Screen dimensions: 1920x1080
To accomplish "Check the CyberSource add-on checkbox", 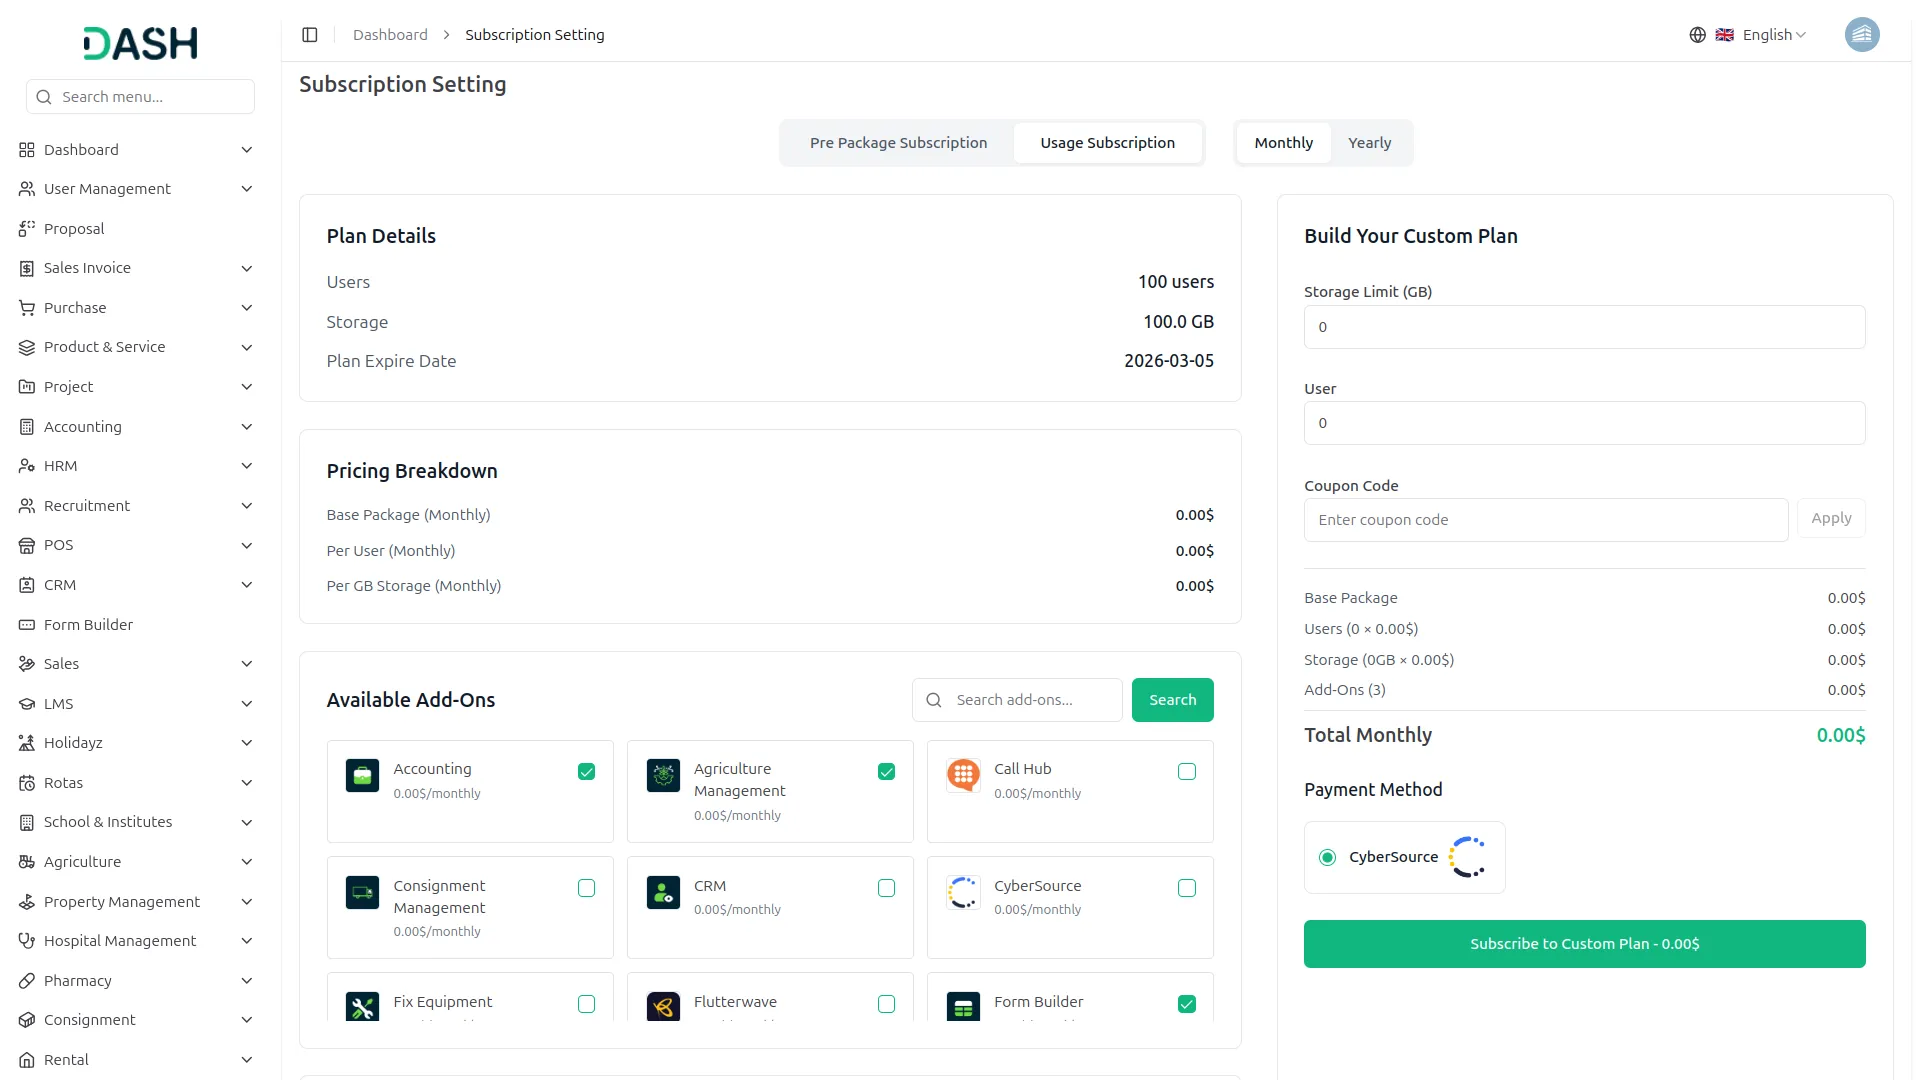I will [1186, 888].
